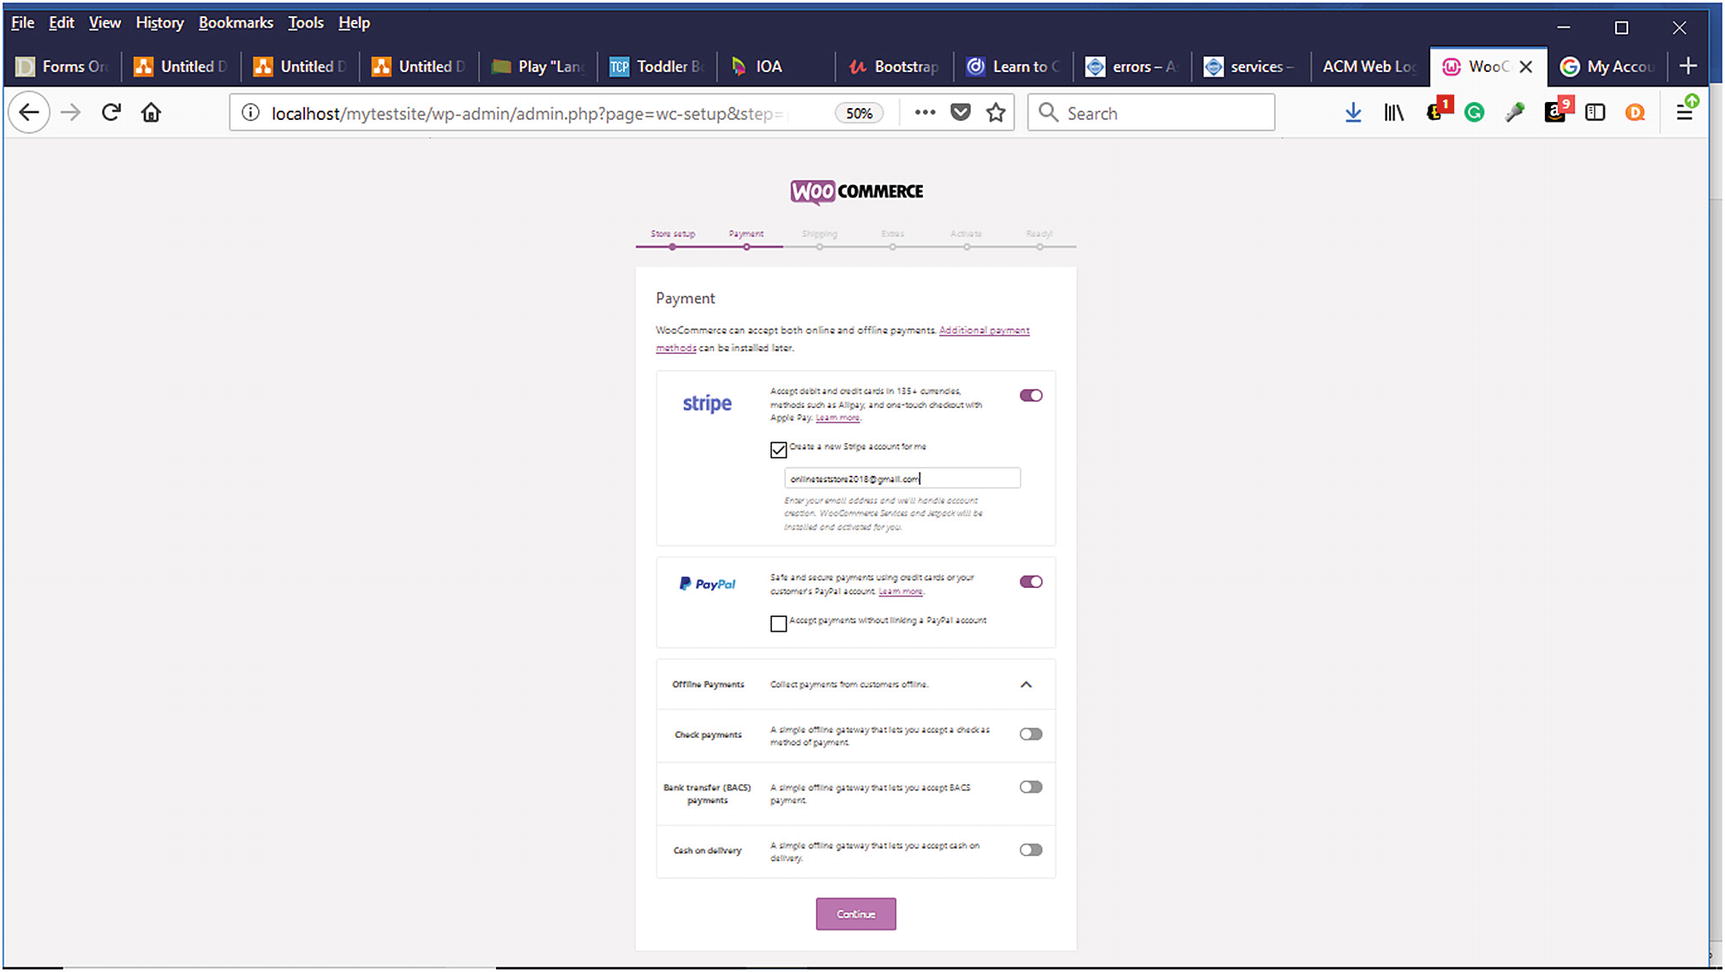This screenshot has height=972, width=1725.
Task: Click the extension icon with red badge 1
Action: point(1437,111)
